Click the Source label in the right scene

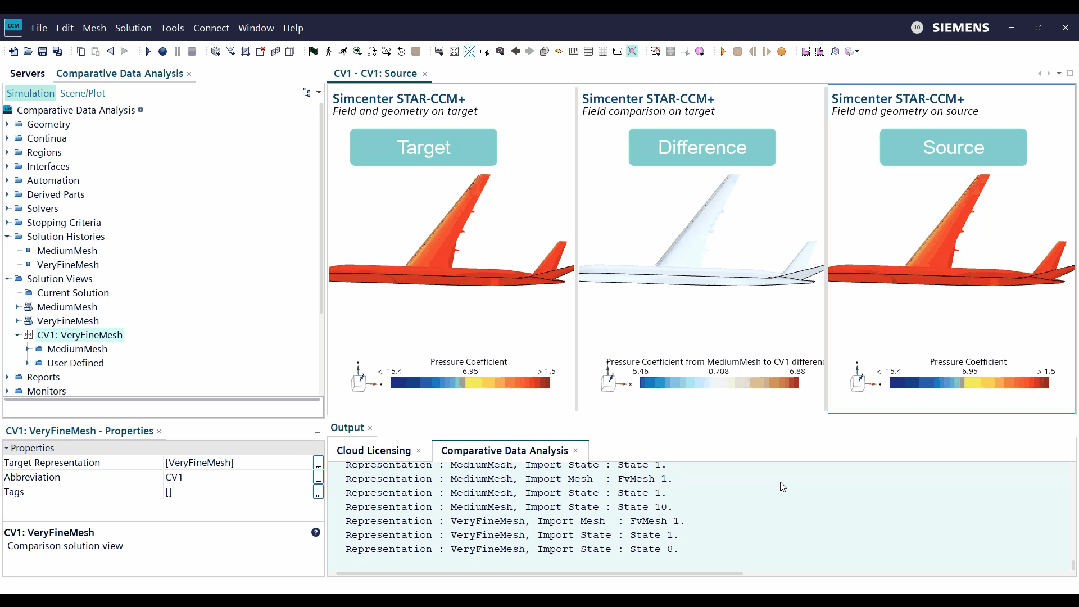[x=953, y=147]
